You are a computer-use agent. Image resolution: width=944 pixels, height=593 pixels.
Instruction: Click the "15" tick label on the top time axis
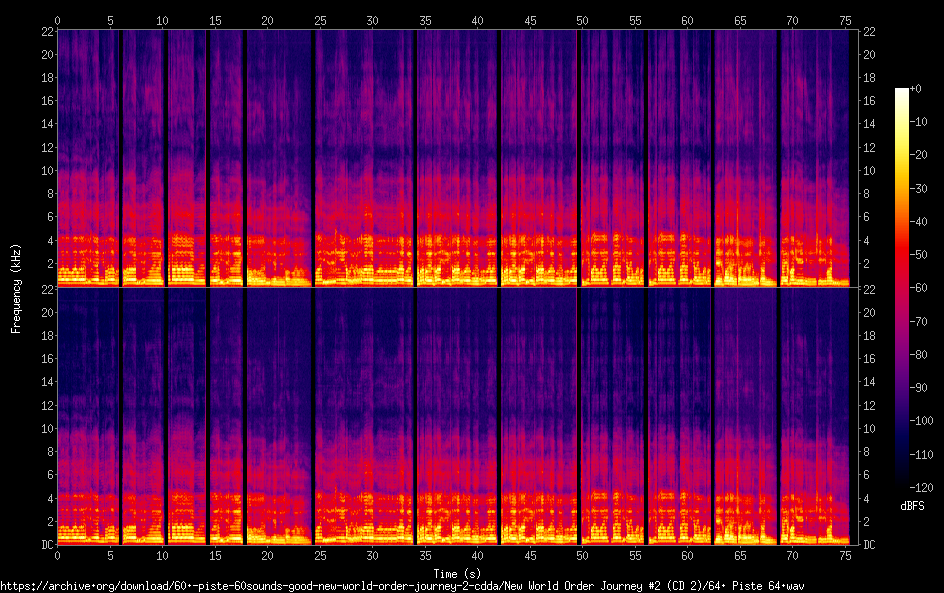click(215, 20)
